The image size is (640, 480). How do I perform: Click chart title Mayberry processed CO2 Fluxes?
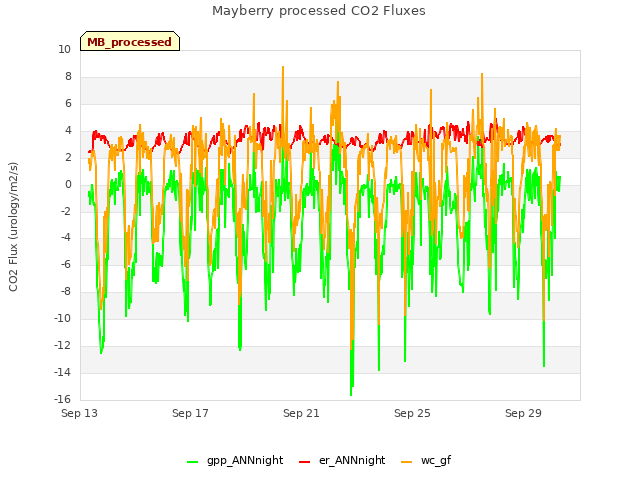pos(319,11)
